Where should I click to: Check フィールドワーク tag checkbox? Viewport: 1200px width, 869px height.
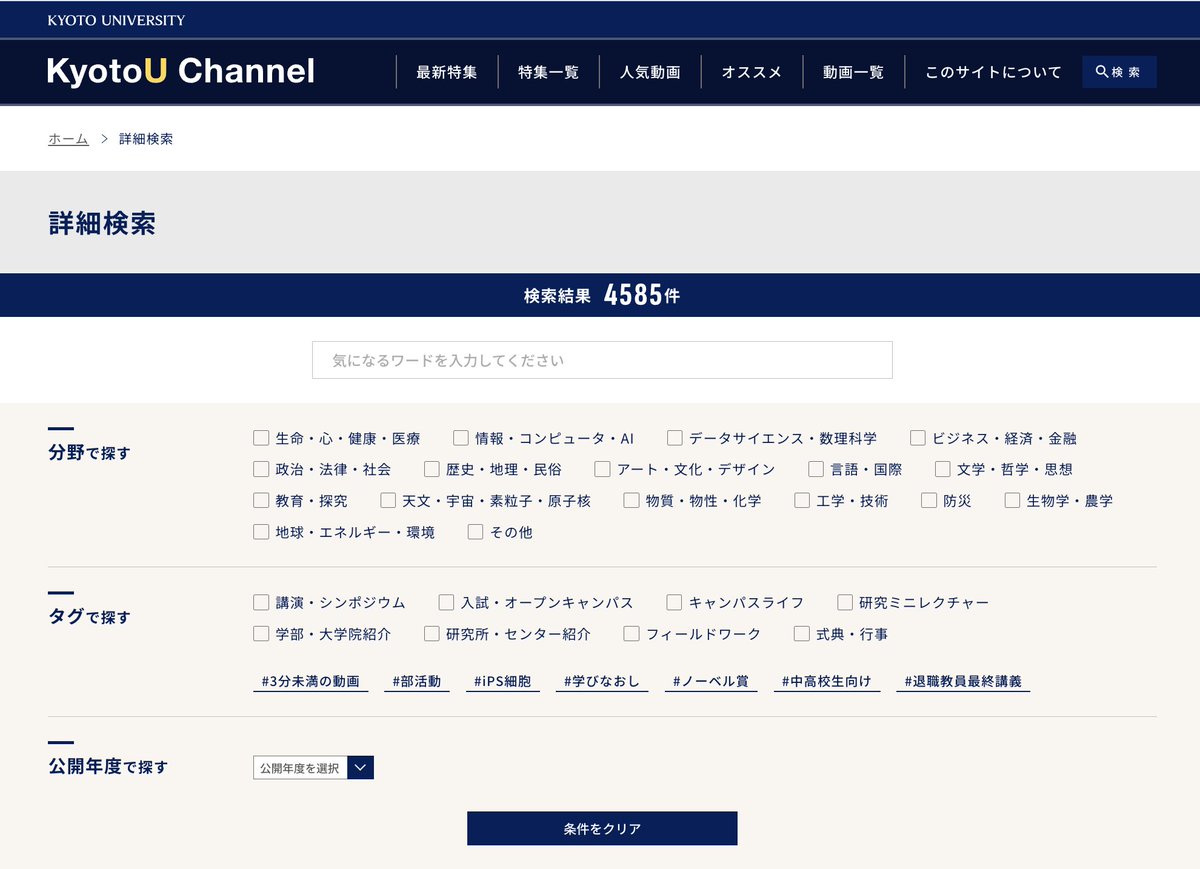tap(631, 633)
